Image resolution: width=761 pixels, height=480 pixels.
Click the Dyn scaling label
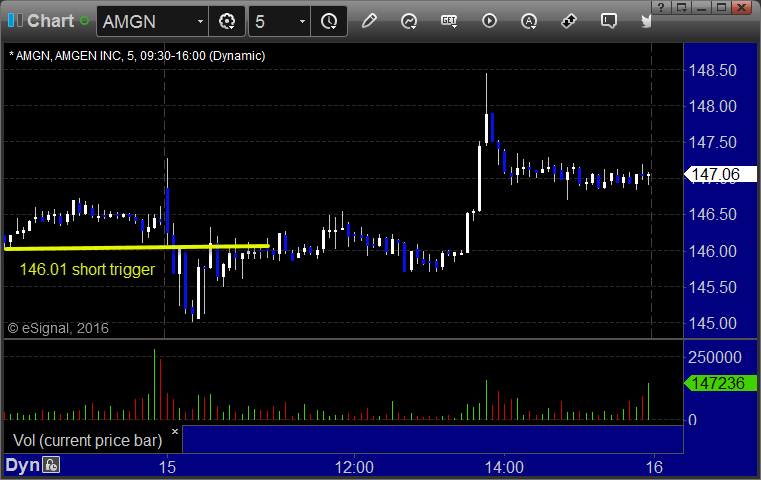pos(22,465)
